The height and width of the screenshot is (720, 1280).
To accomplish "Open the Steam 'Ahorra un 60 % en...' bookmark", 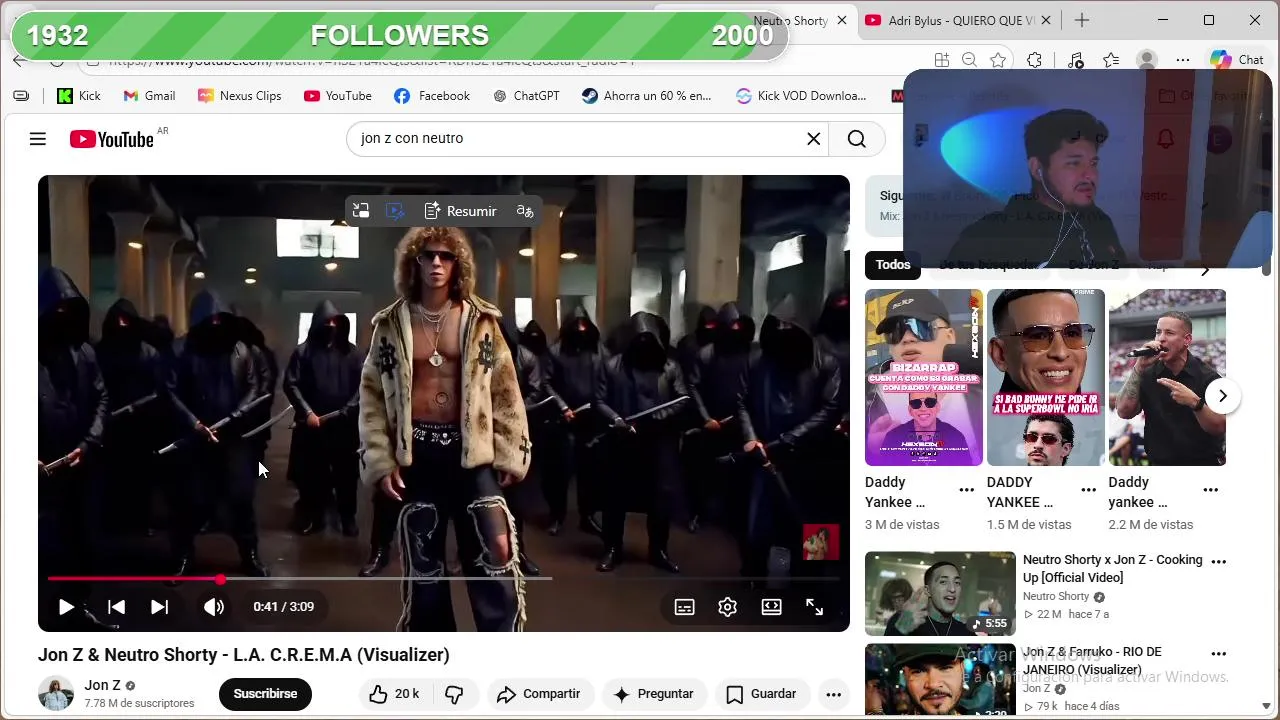I will tap(647, 96).
